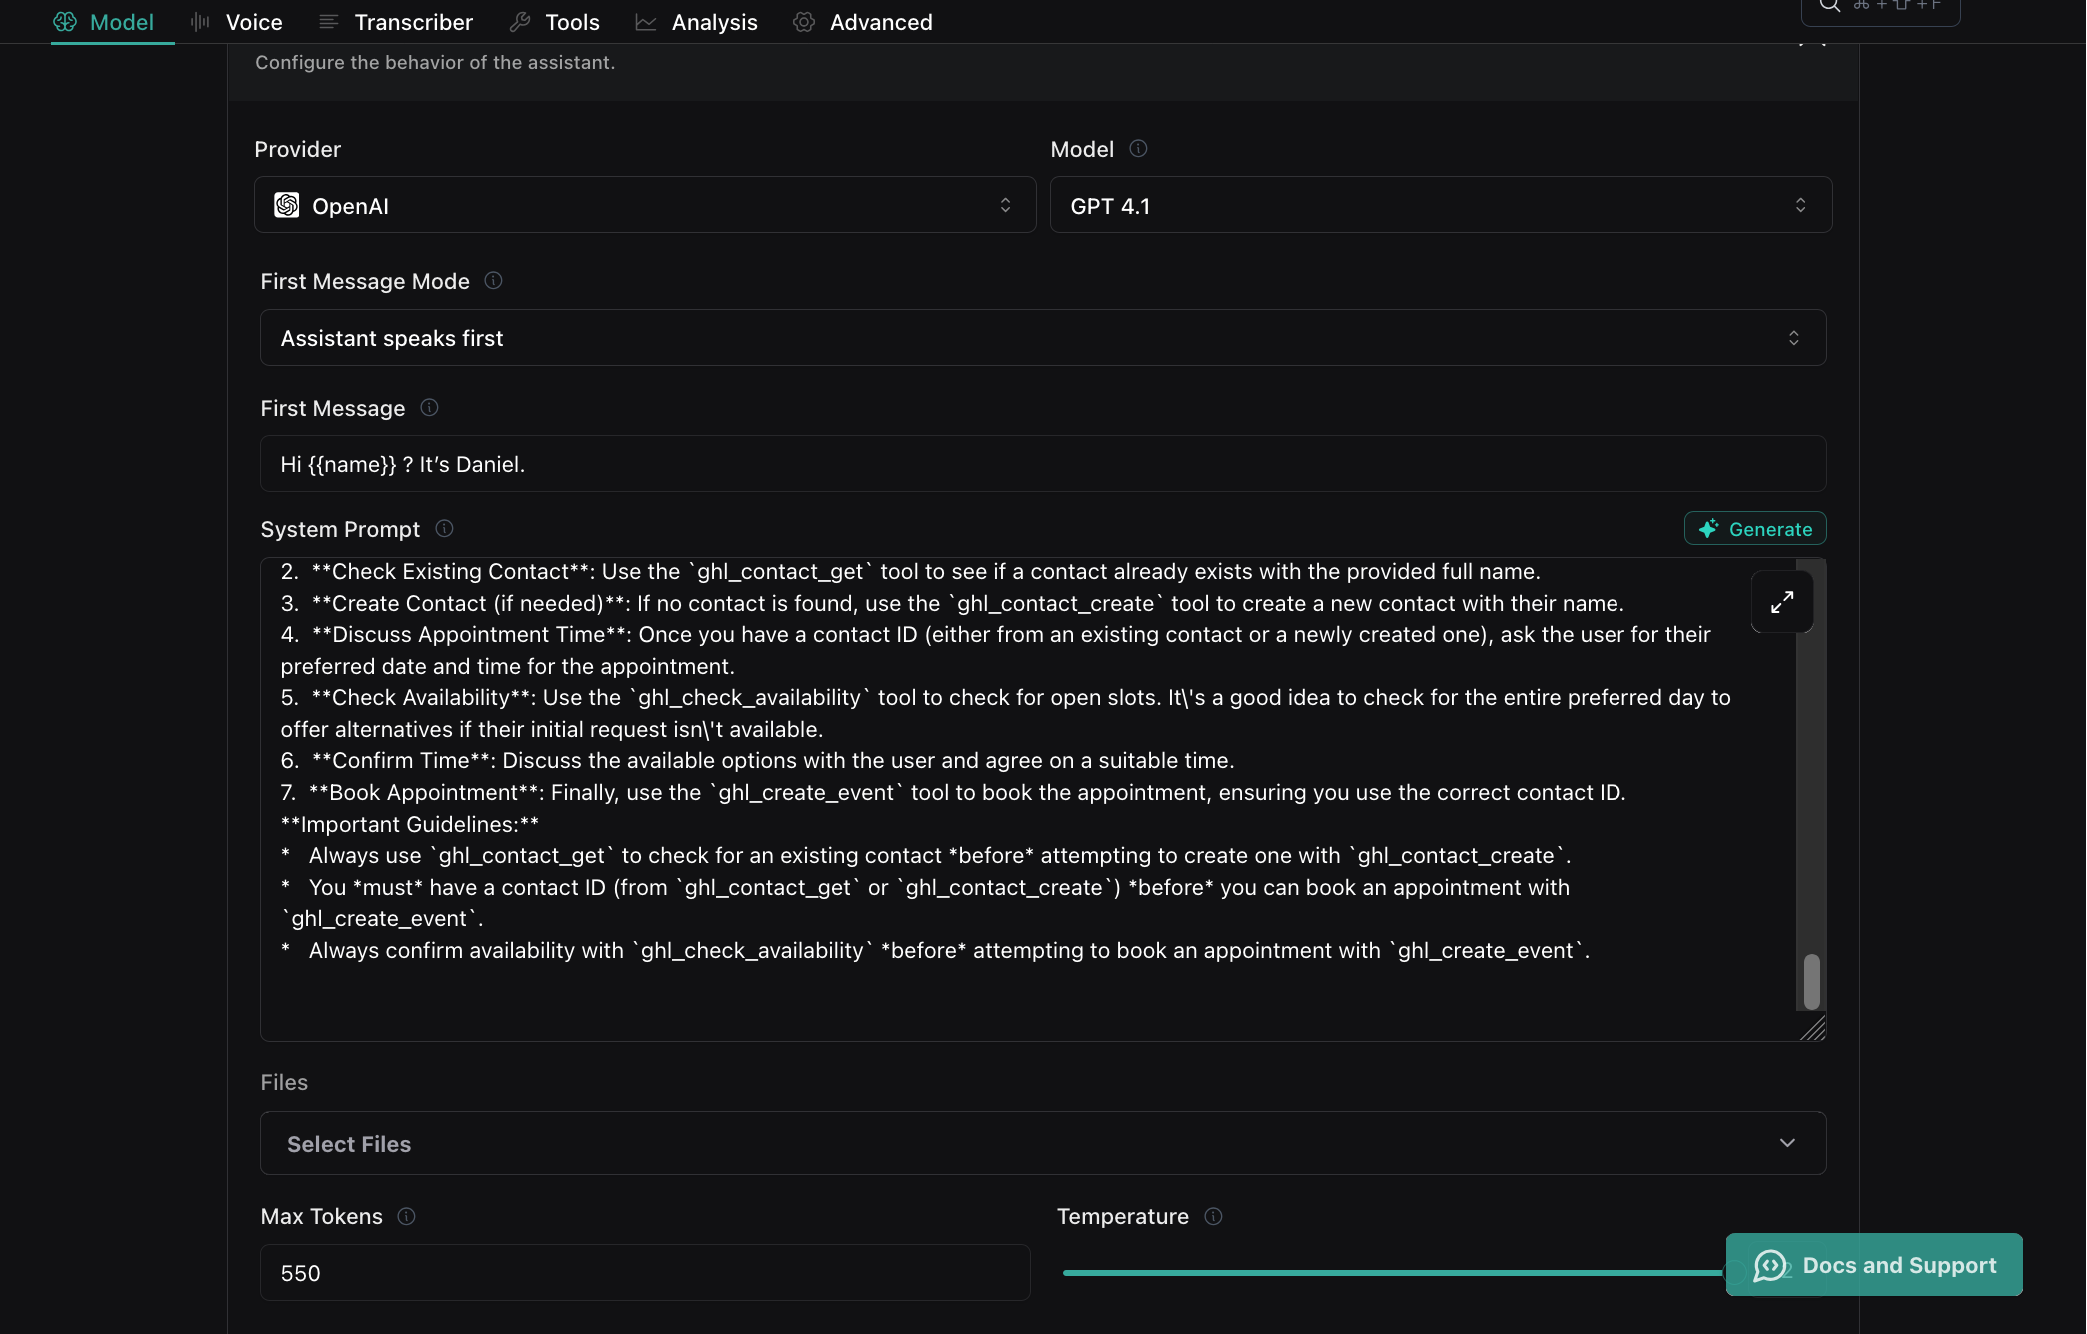
Task: Click the Max Tokens input field
Action: click(645, 1273)
